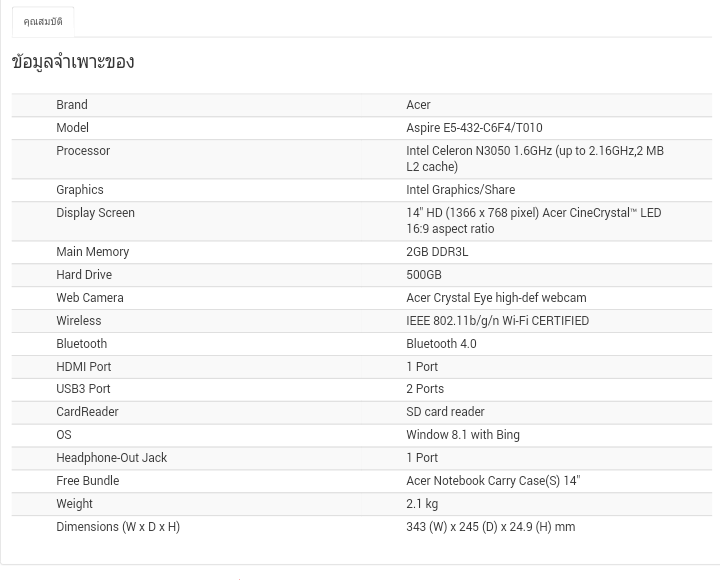Click the Weight label

(x=74, y=503)
